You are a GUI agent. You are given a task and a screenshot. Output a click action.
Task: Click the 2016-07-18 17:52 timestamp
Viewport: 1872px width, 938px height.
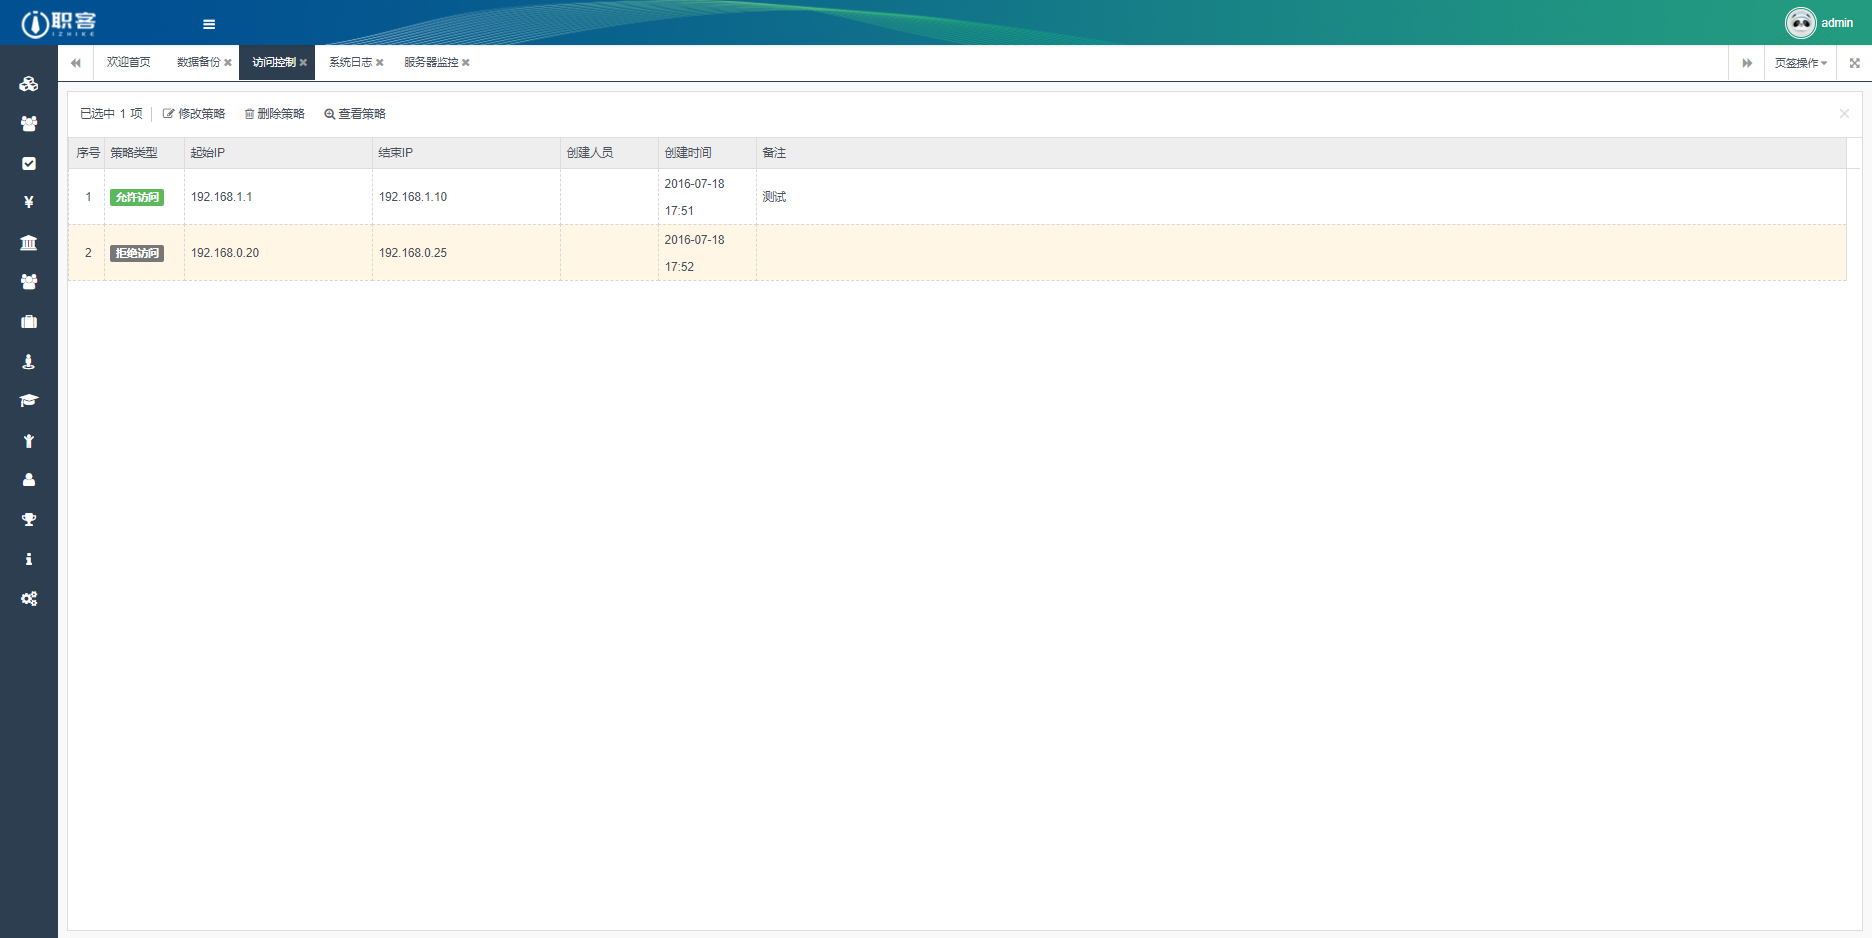click(x=707, y=253)
